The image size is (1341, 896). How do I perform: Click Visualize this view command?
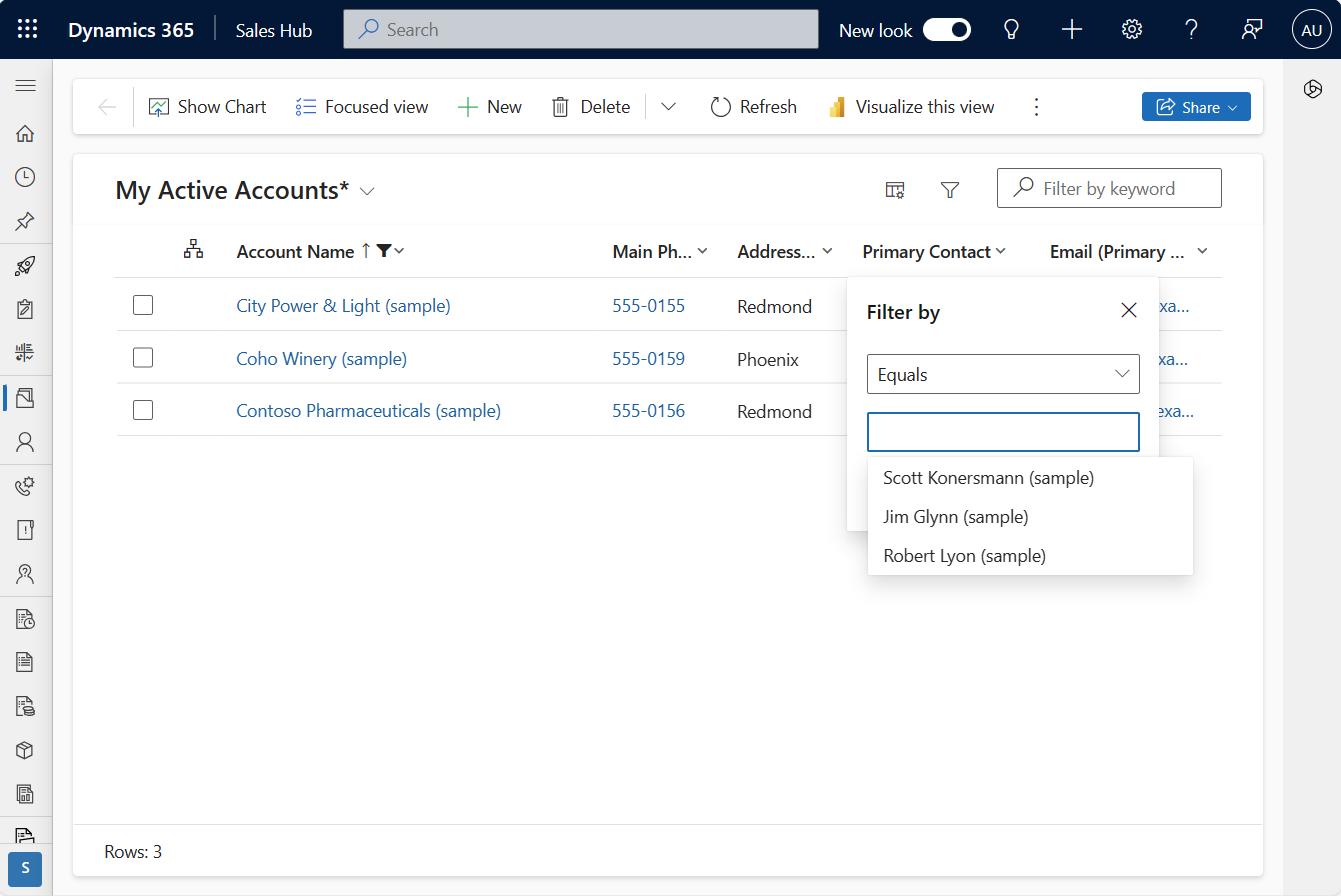click(911, 107)
